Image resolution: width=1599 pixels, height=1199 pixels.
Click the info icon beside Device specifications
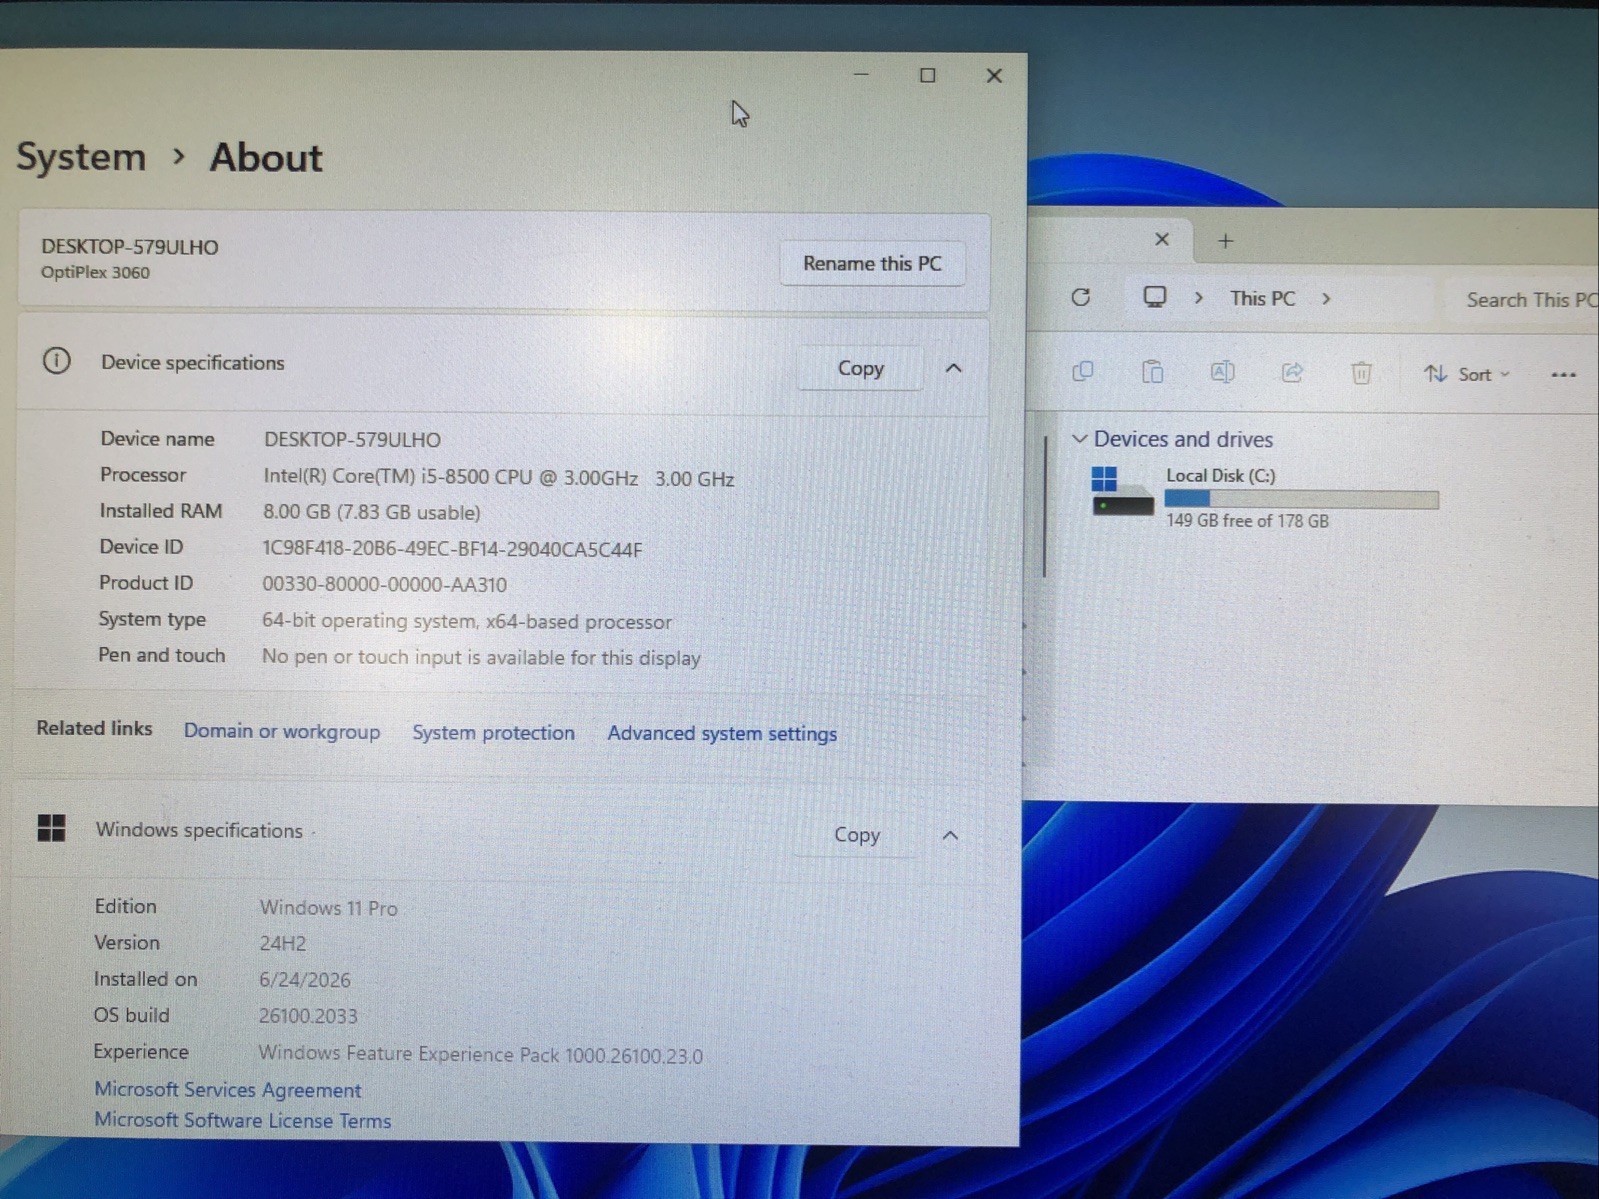57,361
